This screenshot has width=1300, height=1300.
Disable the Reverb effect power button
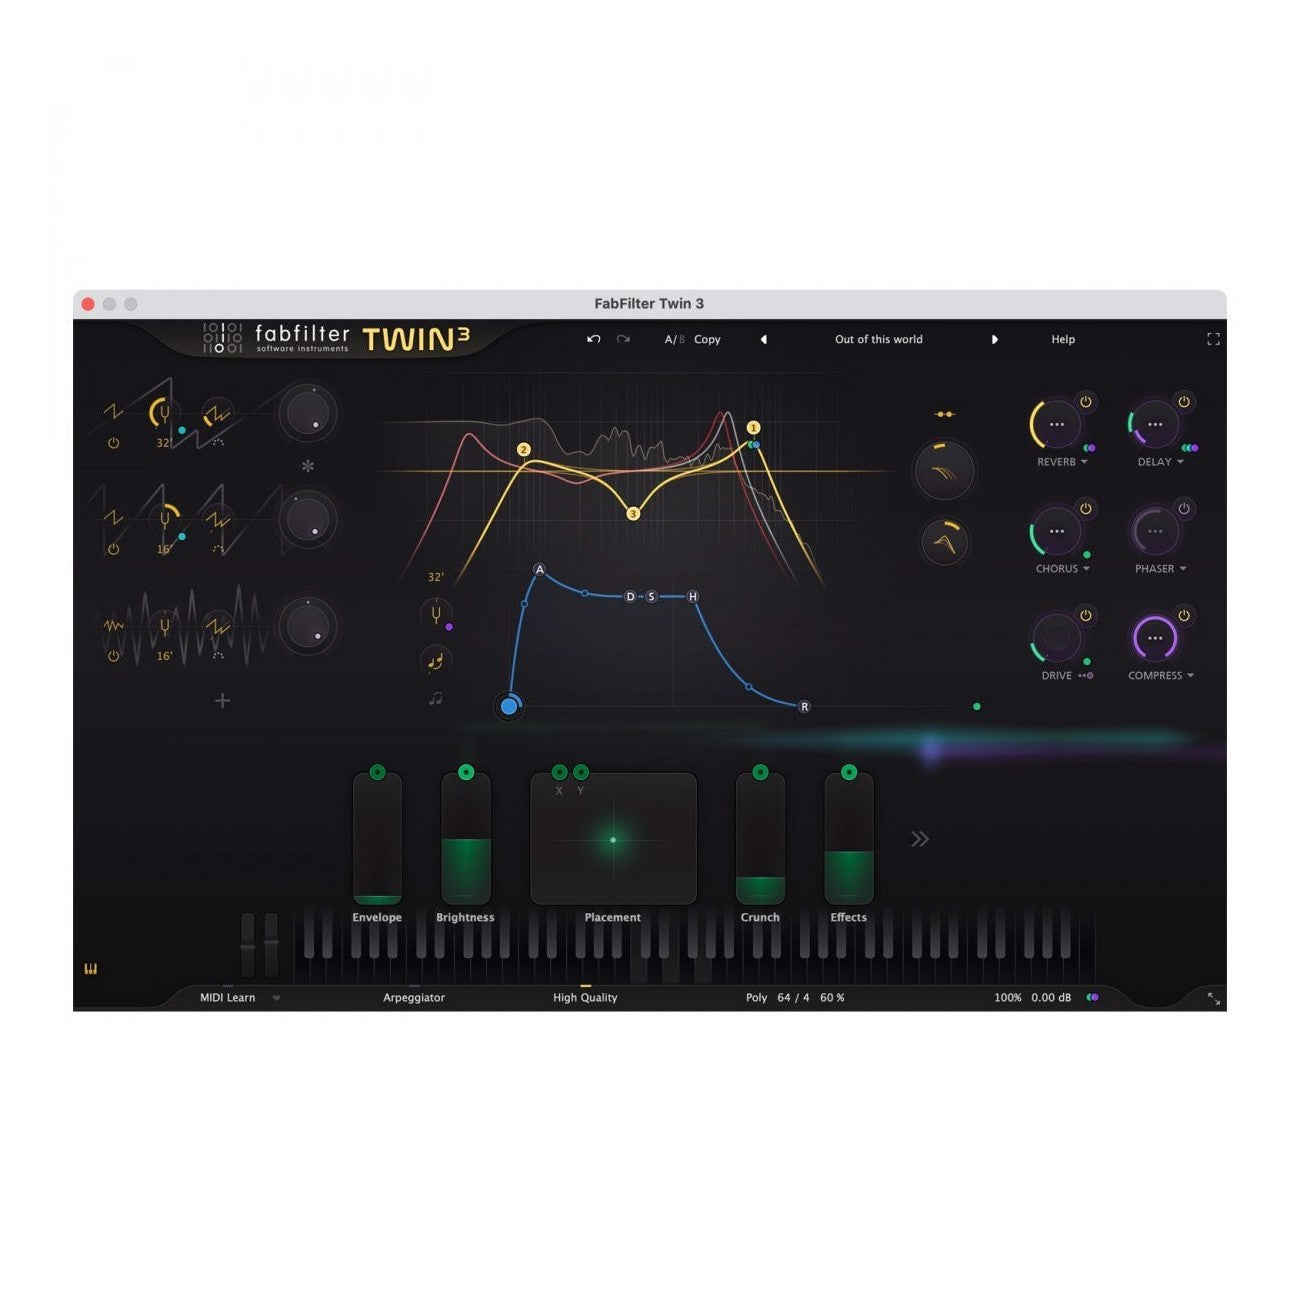(x=1085, y=402)
